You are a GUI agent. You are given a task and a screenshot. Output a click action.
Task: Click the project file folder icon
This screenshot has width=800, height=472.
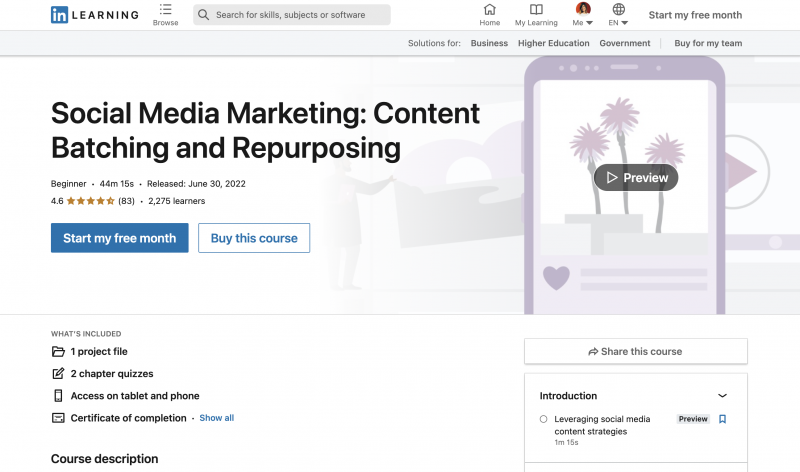(58, 352)
